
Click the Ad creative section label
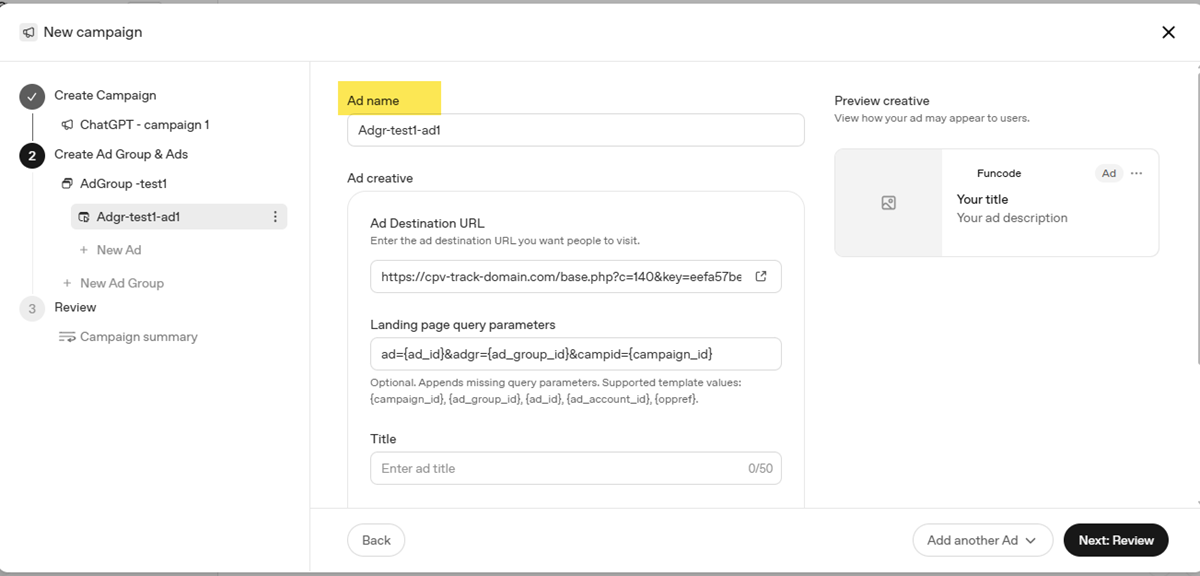380,178
